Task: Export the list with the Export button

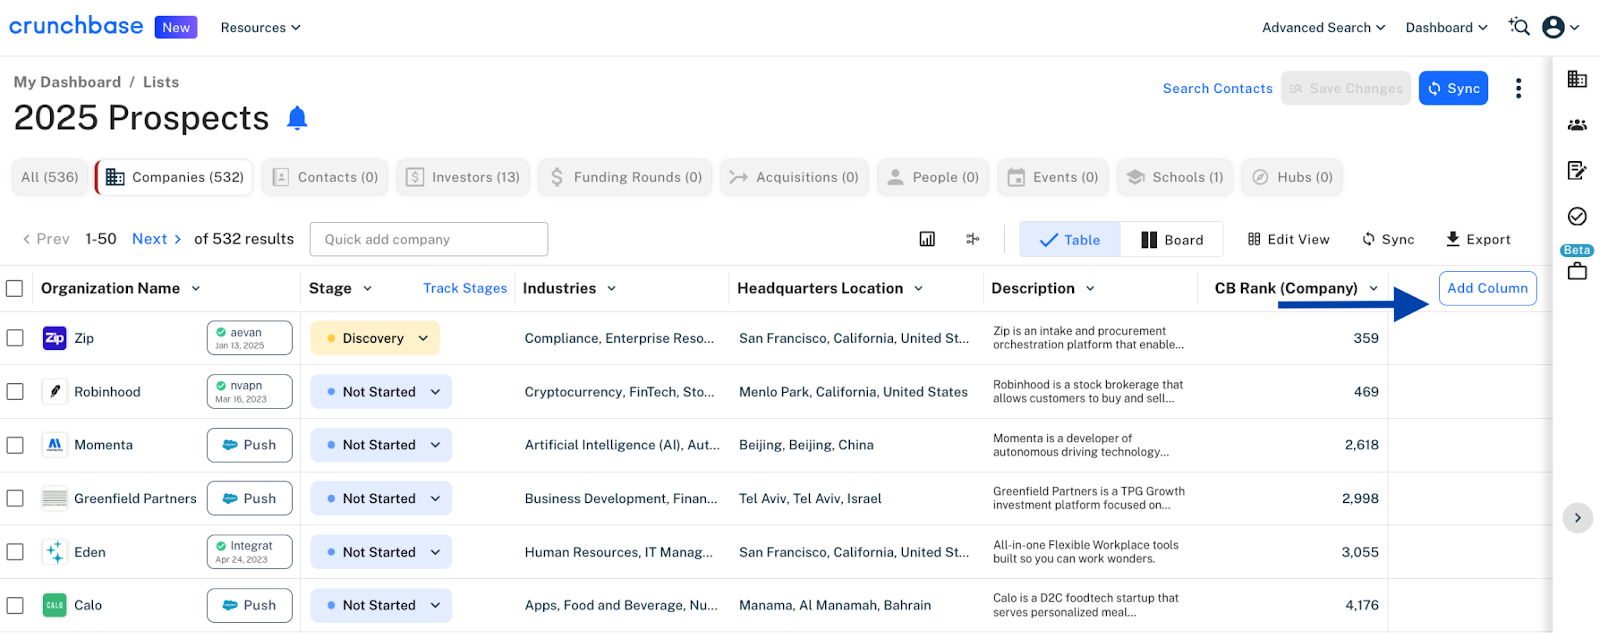Action: click(x=1478, y=239)
